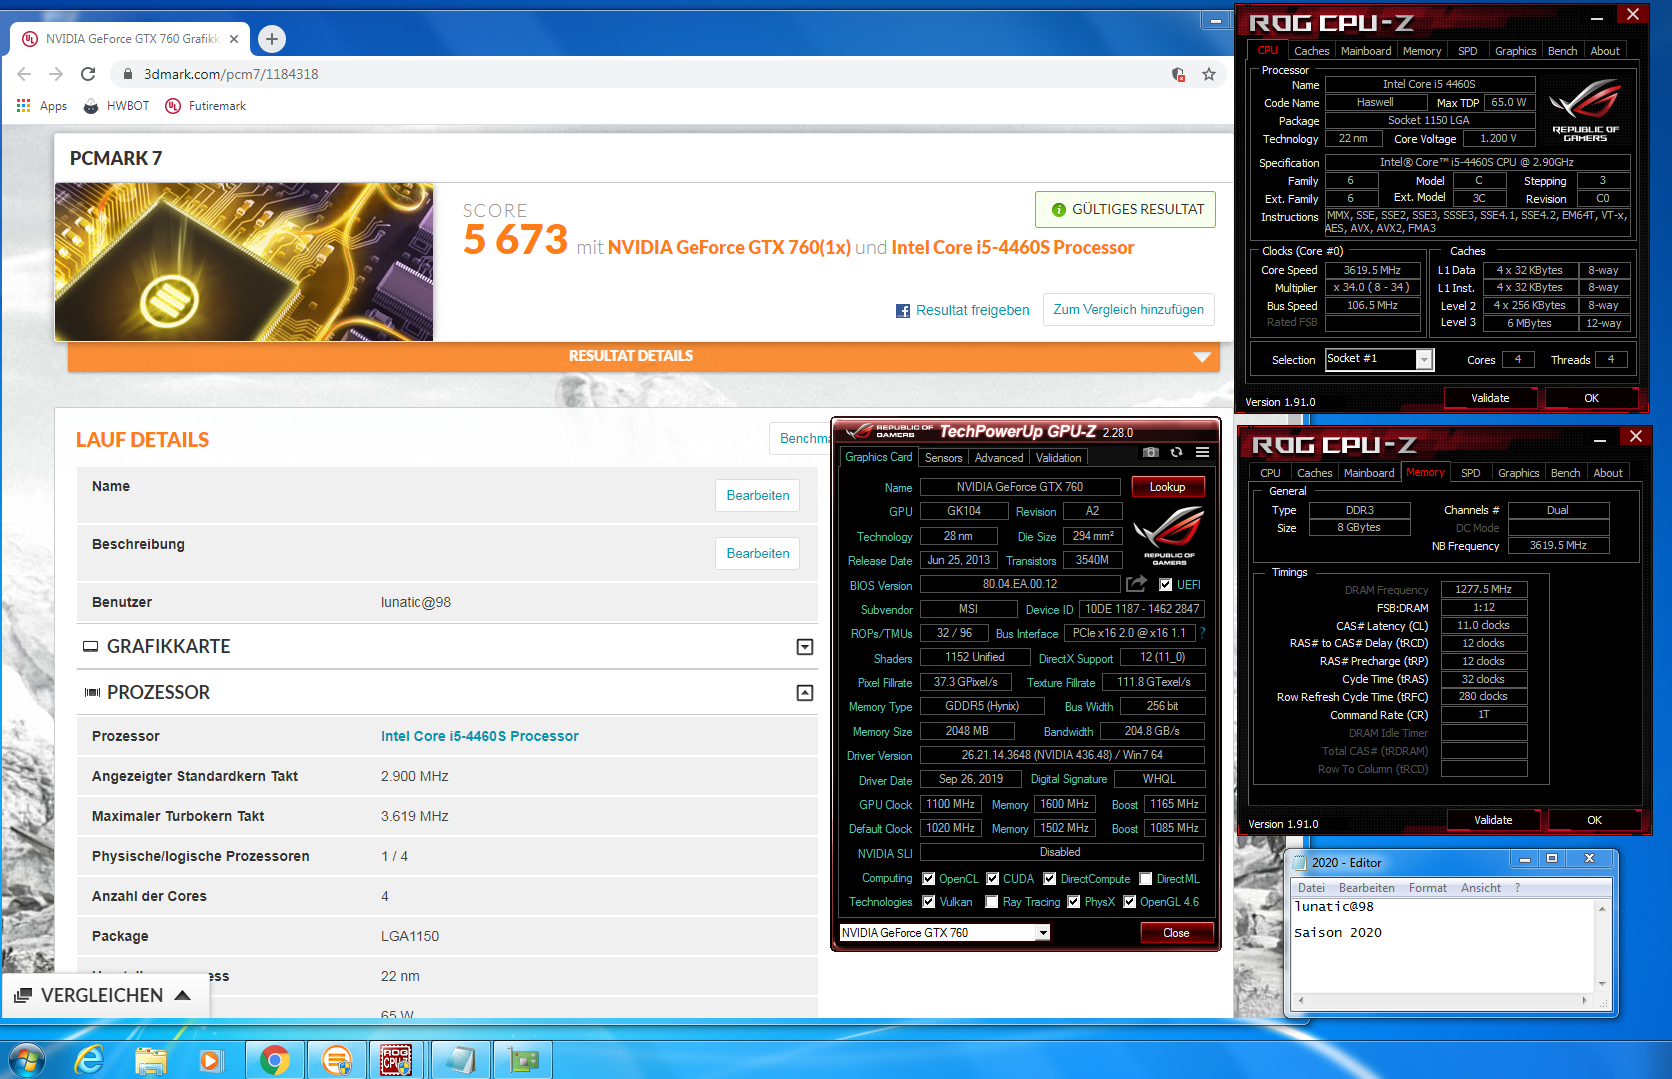Click Zum Vergleich hinzufügen button

1128,310
